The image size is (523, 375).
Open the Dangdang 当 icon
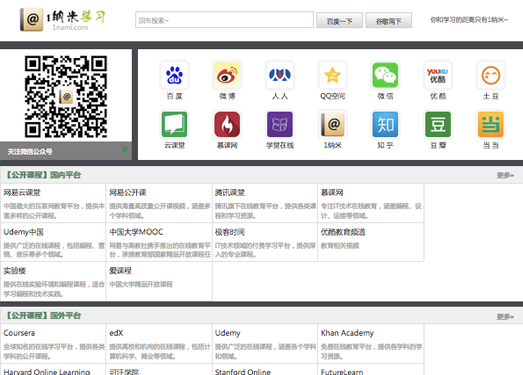[x=491, y=124]
